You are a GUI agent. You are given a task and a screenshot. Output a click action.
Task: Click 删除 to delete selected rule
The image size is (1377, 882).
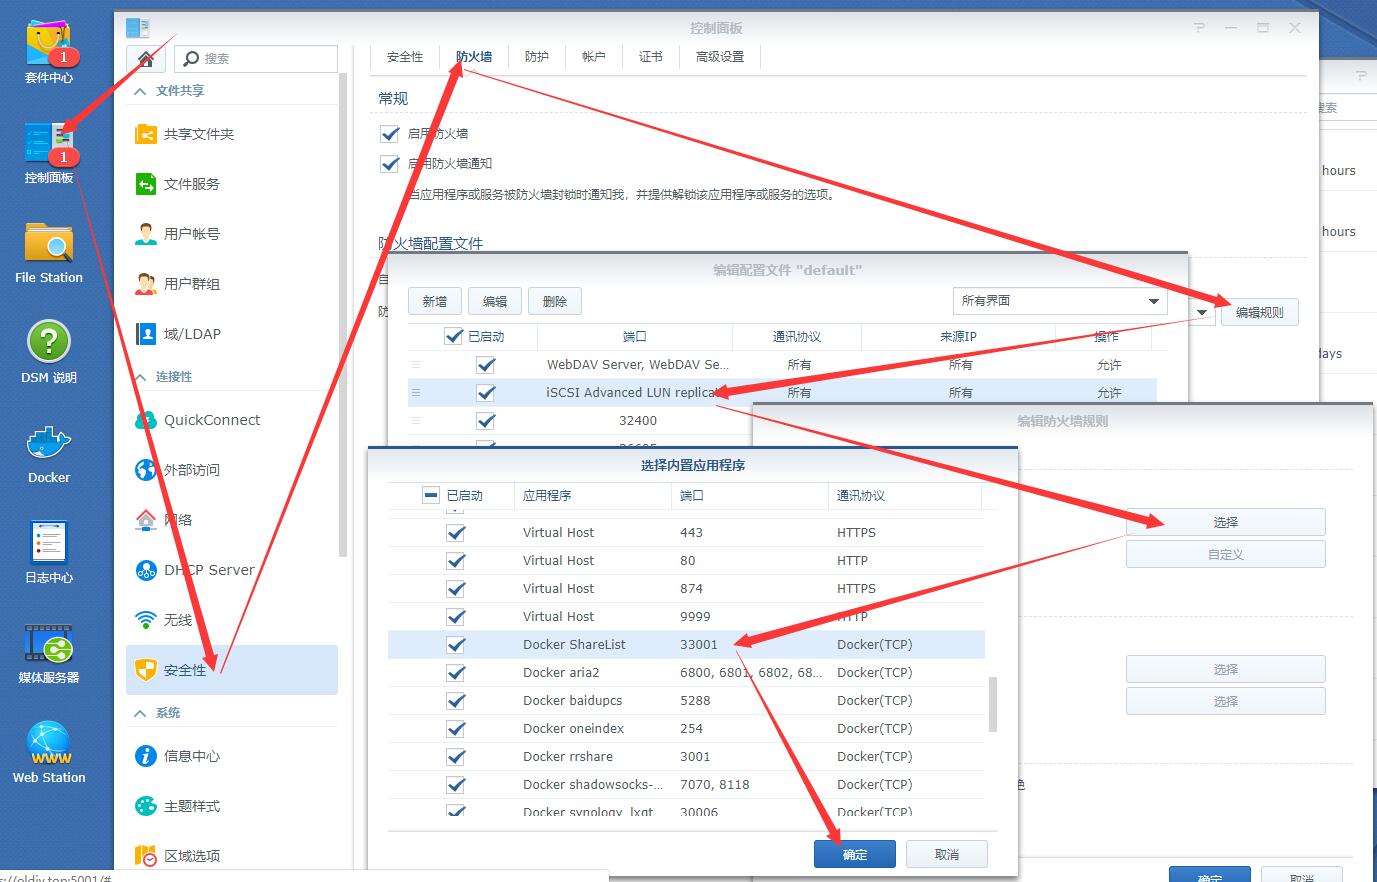click(555, 301)
